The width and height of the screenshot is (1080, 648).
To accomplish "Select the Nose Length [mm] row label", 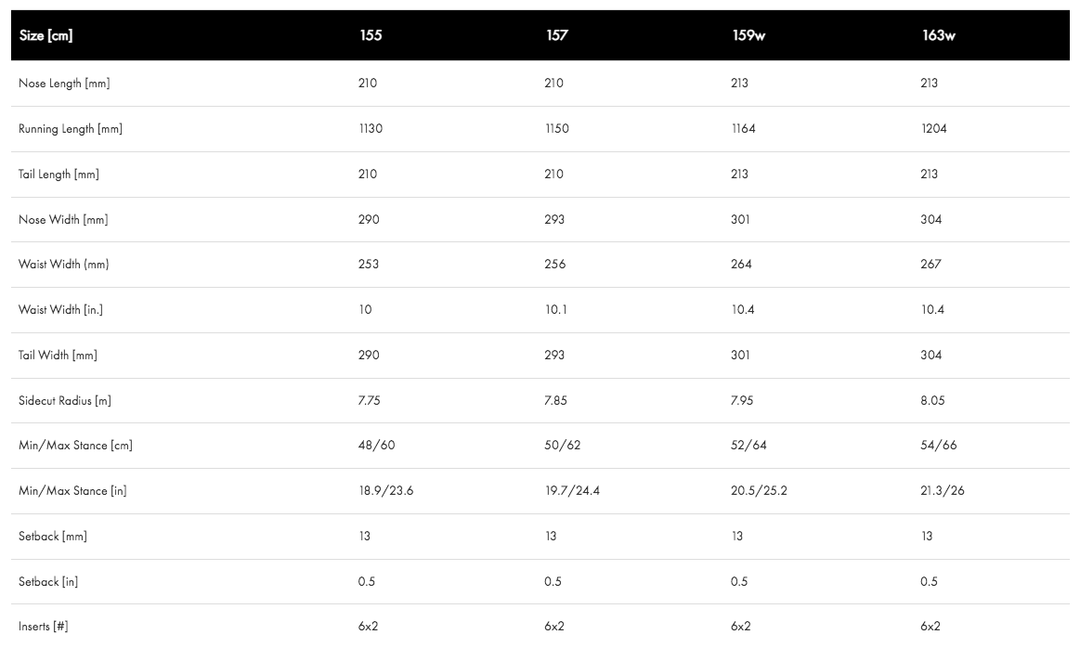I will [x=64, y=83].
